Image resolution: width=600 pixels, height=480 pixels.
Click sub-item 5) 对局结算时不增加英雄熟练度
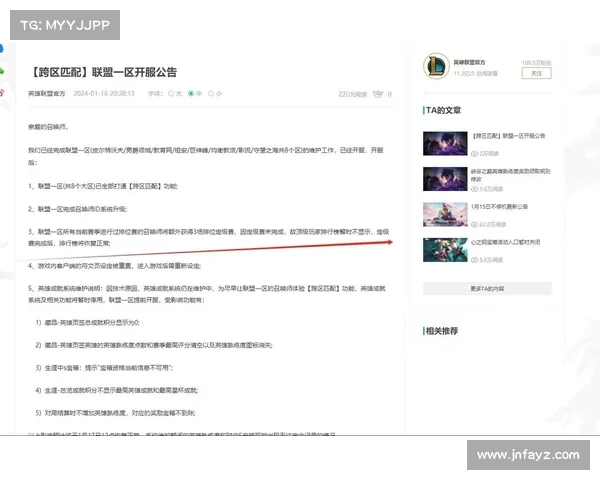click(115, 413)
